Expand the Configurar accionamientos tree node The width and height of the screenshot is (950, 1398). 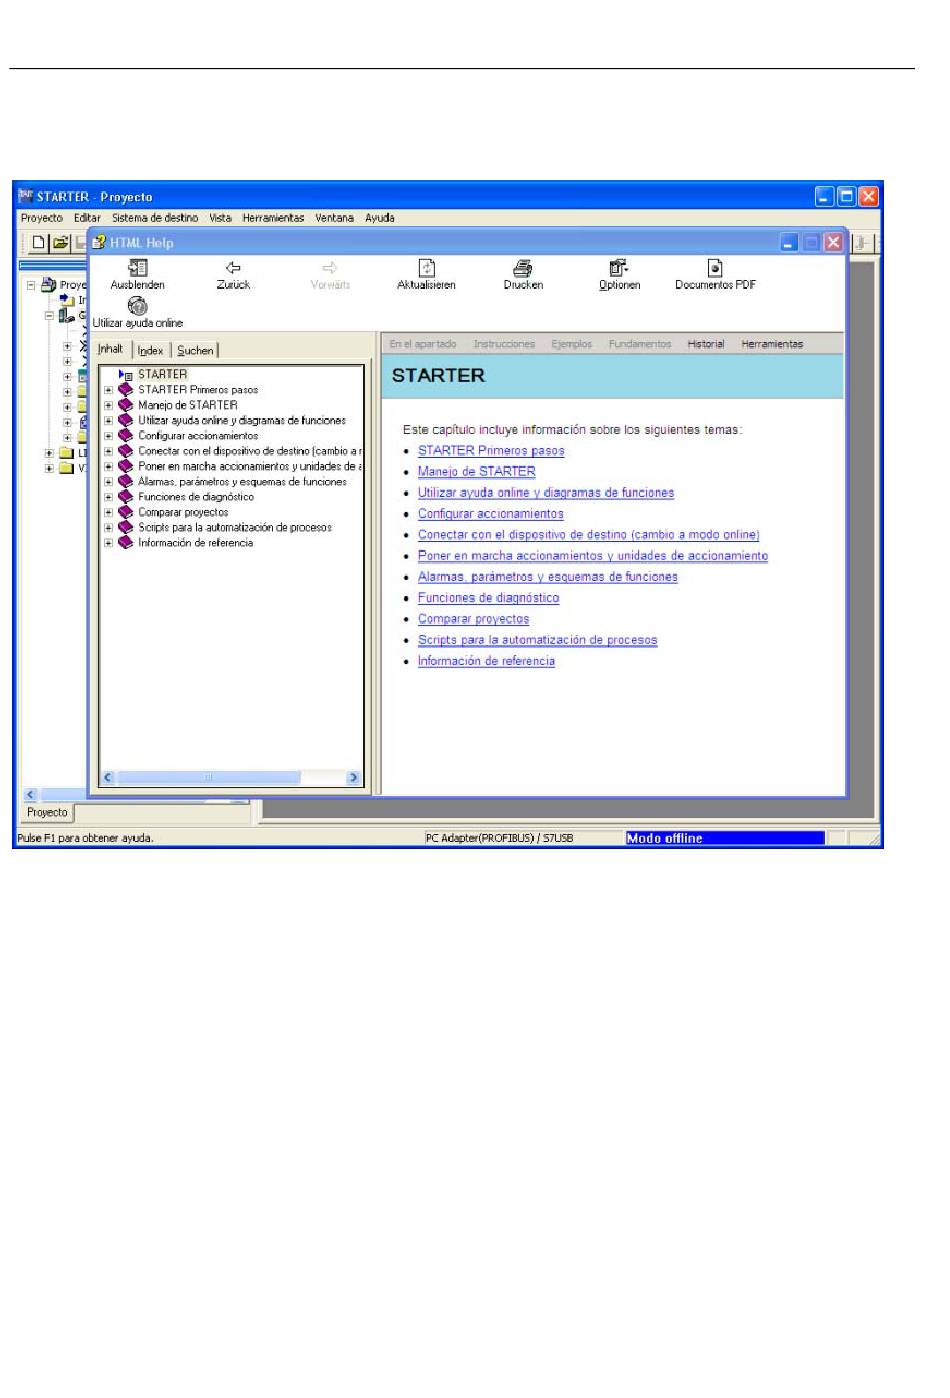[108, 436]
